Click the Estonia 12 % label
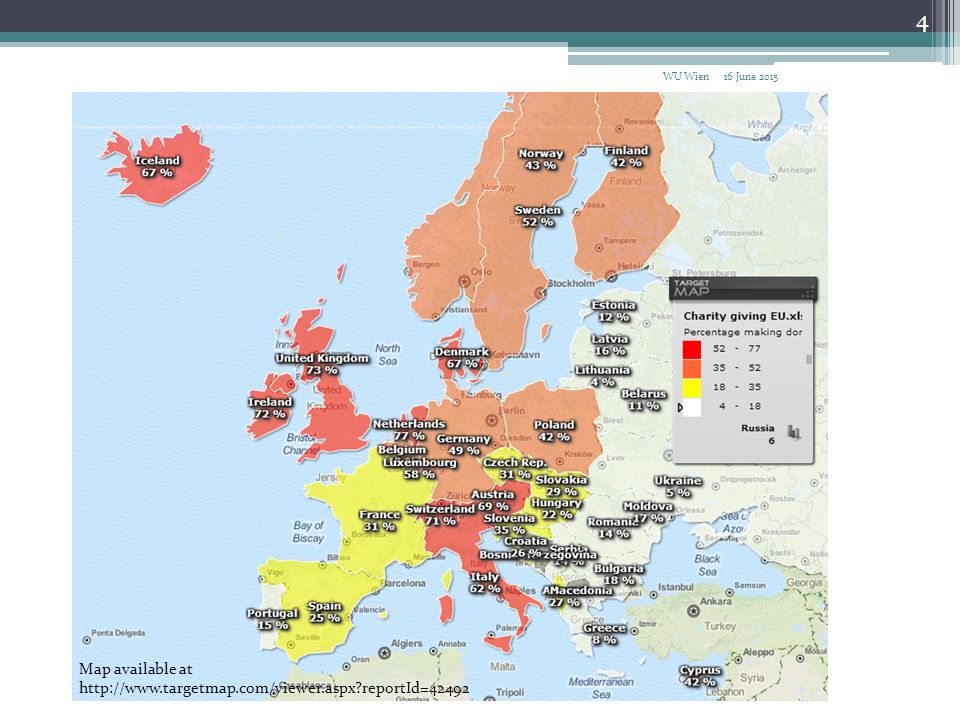The height and width of the screenshot is (720, 960). click(613, 311)
